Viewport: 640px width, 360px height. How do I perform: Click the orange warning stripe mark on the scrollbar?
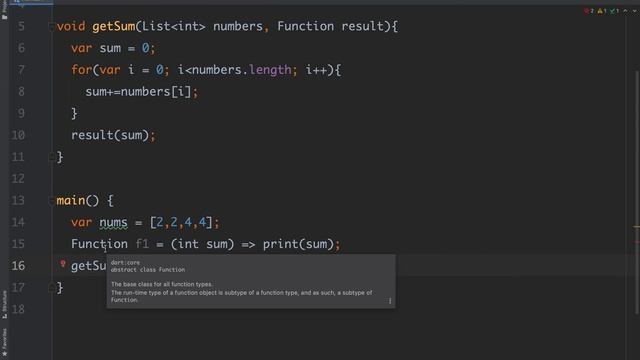click(x=637, y=227)
